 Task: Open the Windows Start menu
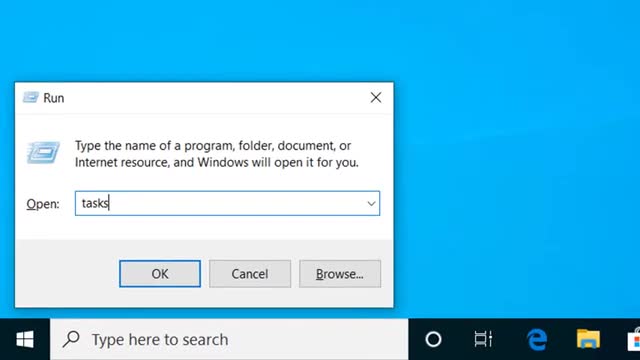[x=25, y=339]
